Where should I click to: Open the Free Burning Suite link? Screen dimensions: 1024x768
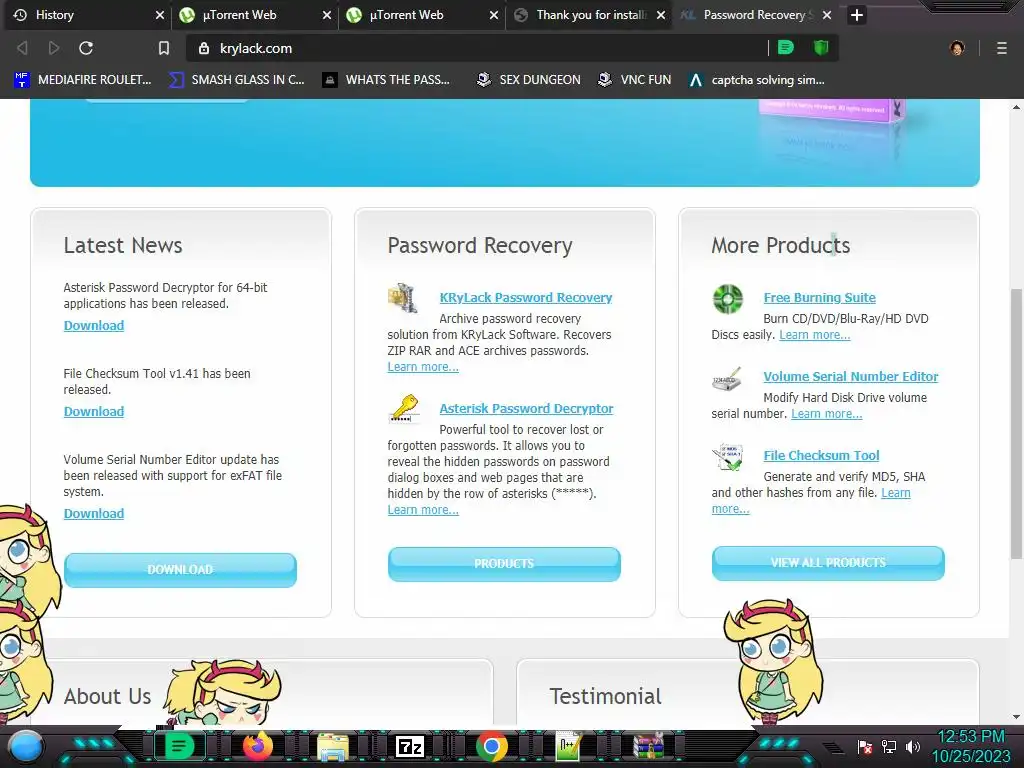point(820,297)
